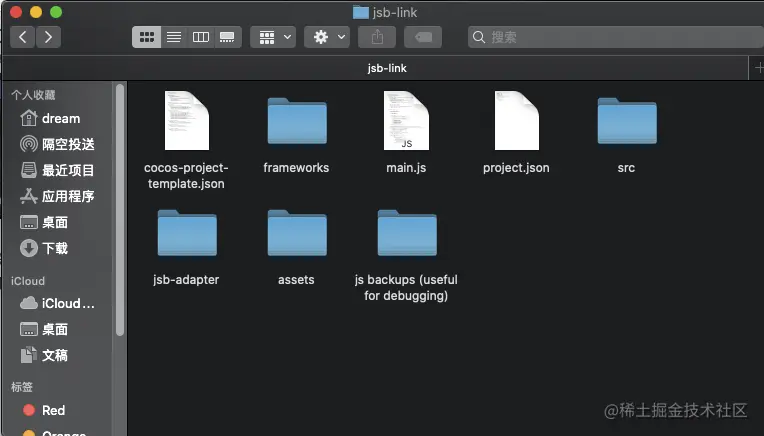Switch to list view

174,37
